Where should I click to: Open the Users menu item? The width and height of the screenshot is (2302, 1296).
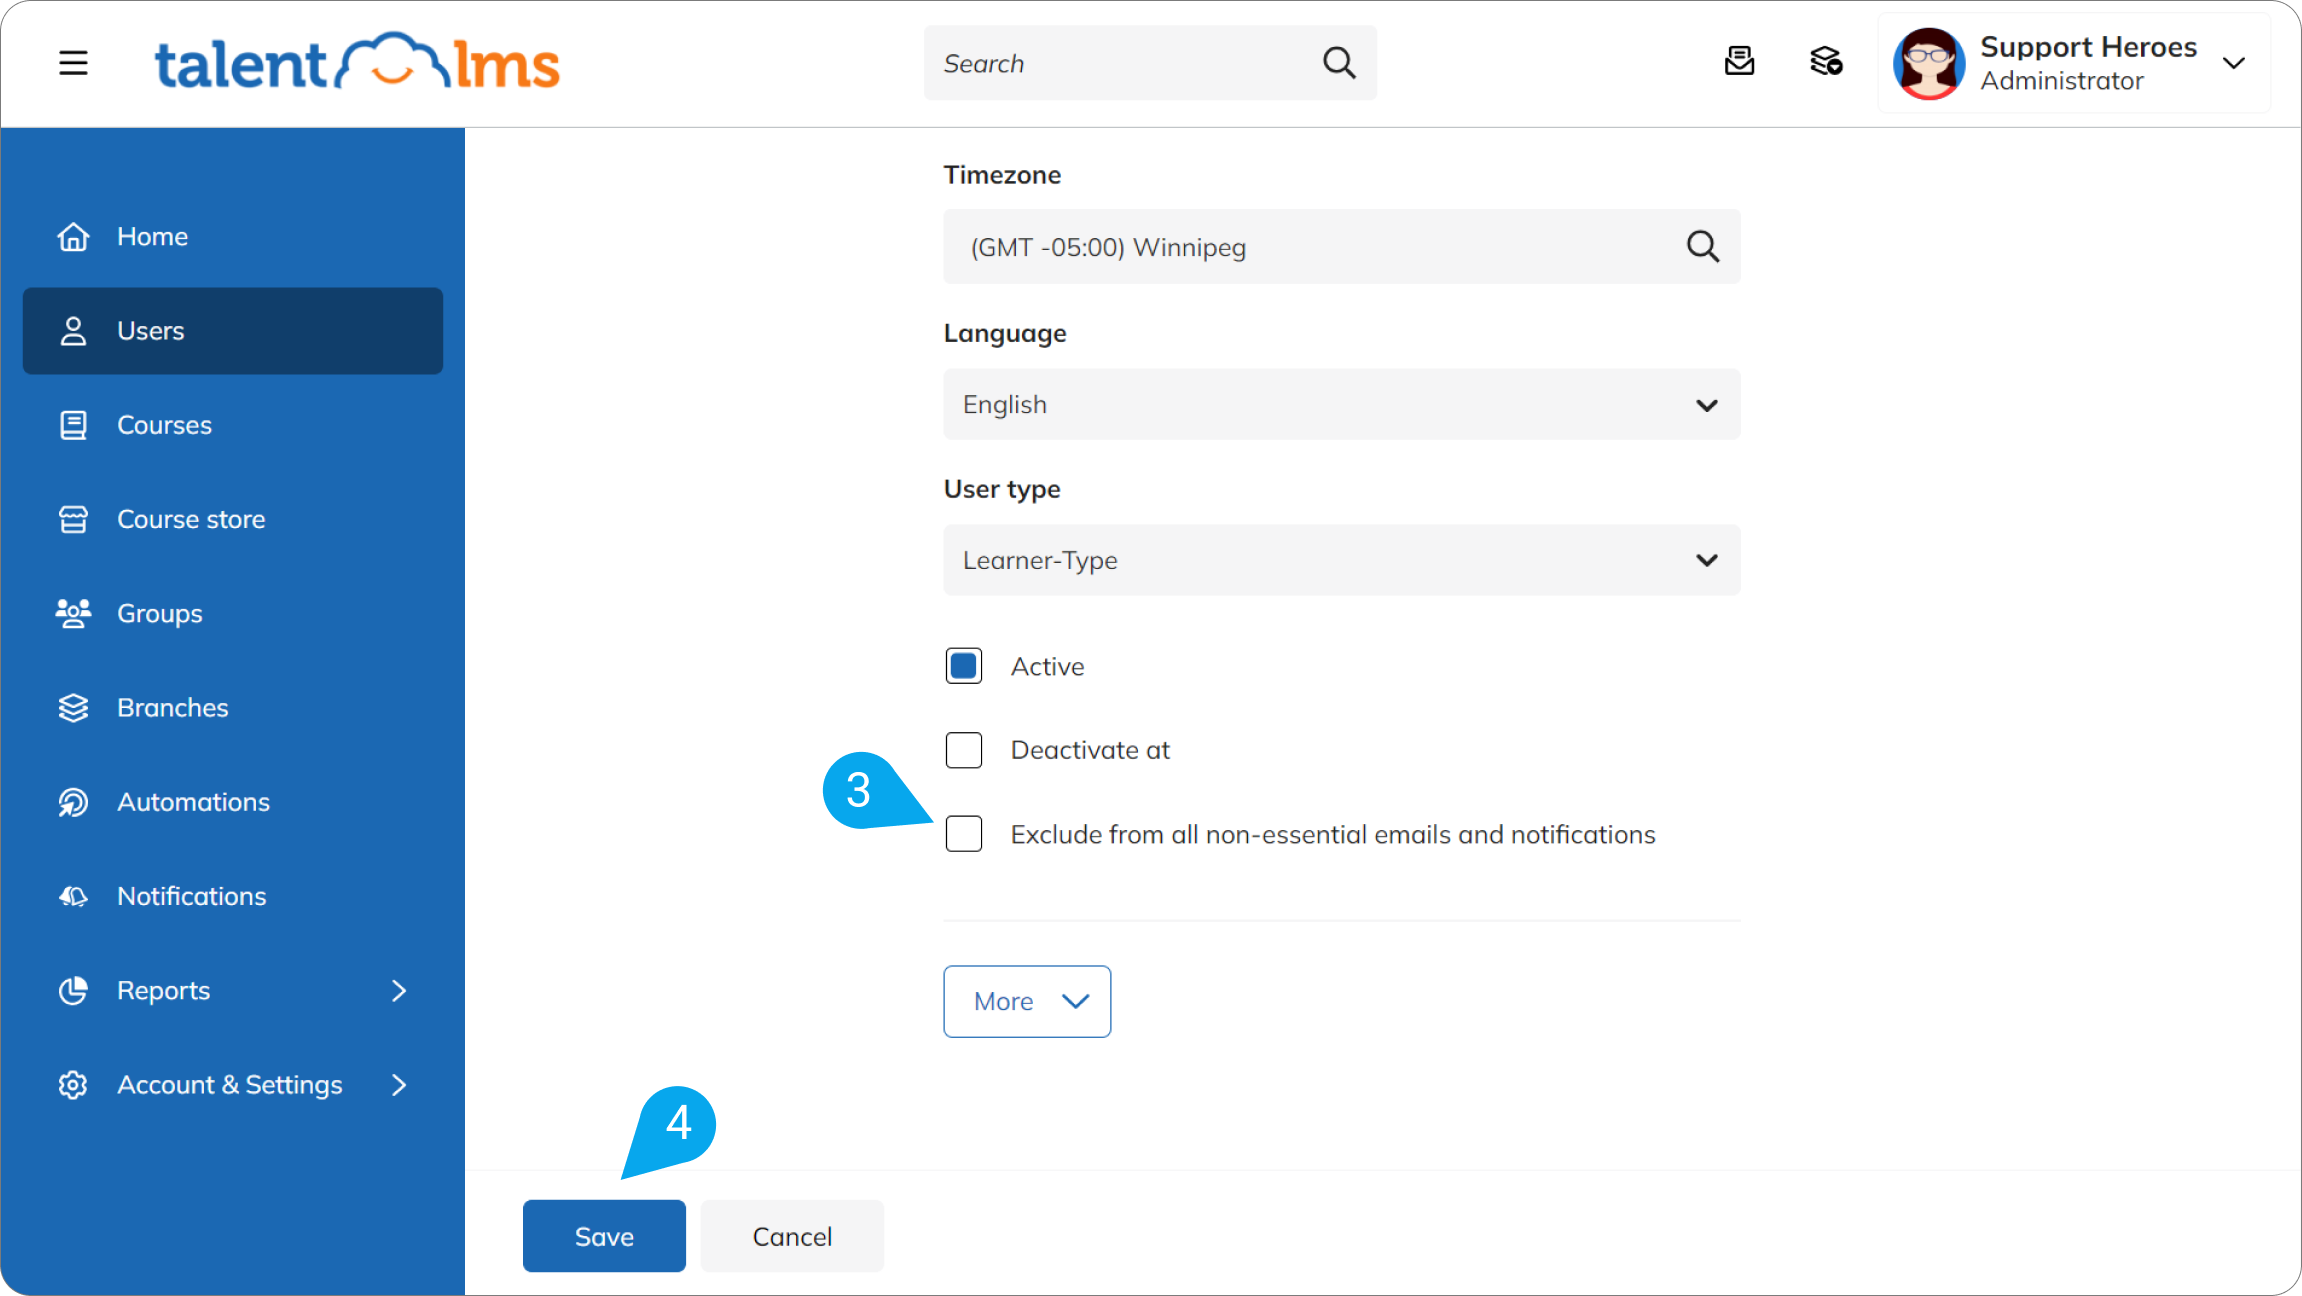[x=233, y=331]
